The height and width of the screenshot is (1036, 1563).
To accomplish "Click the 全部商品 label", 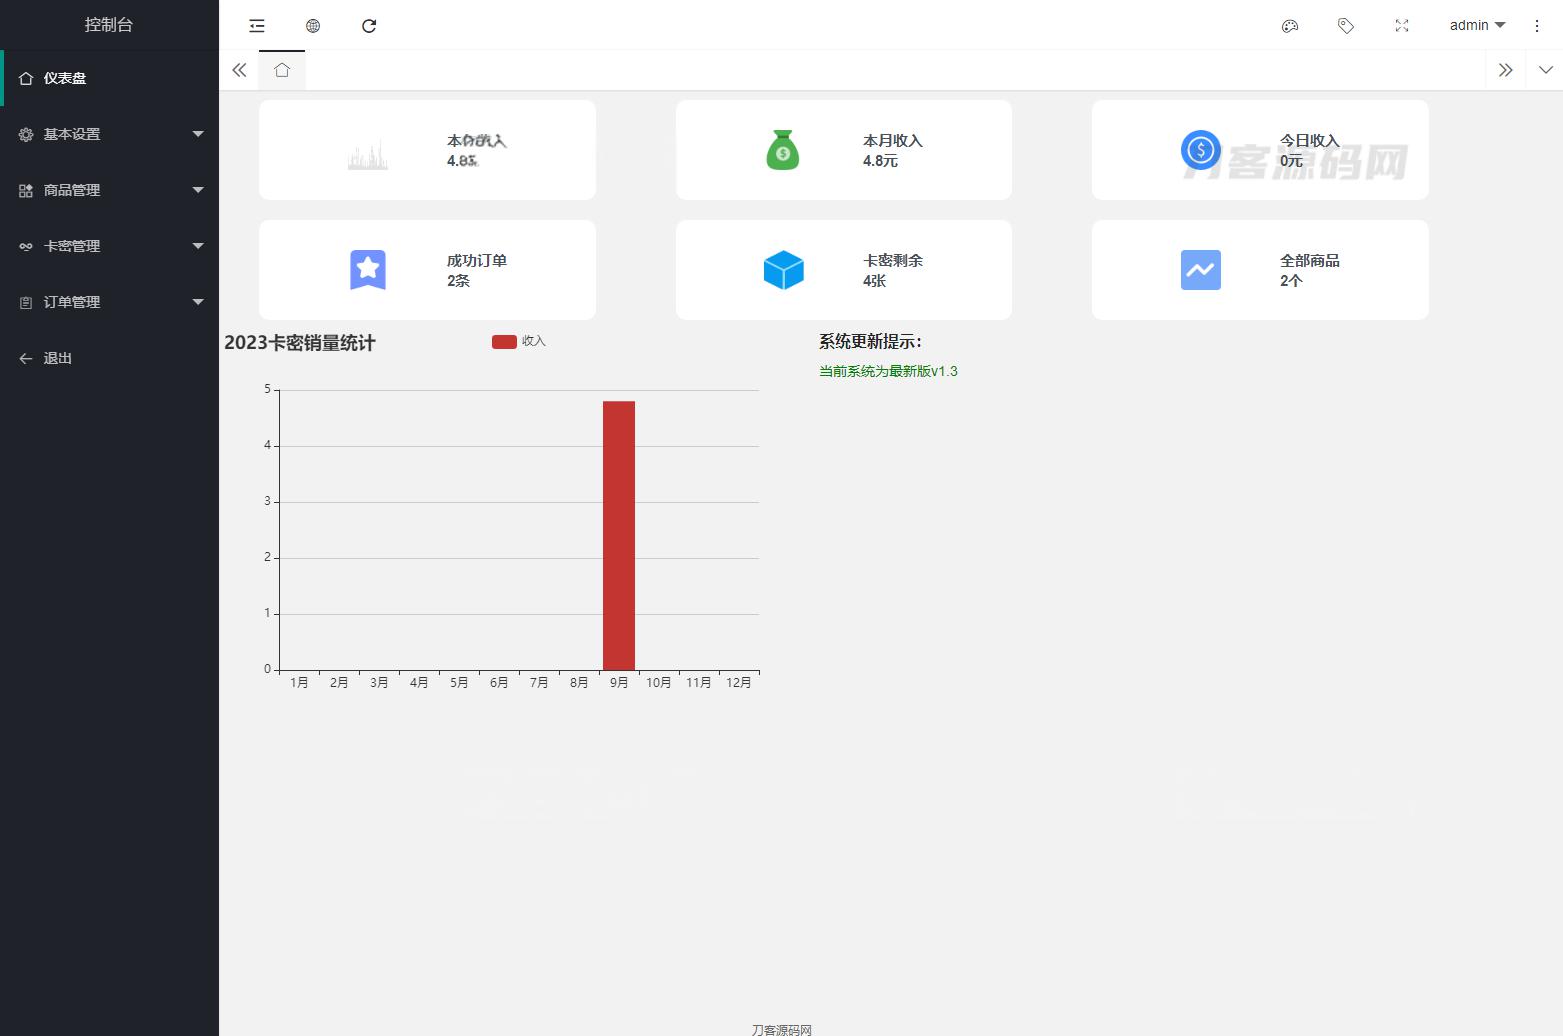I will pyautogui.click(x=1310, y=261).
